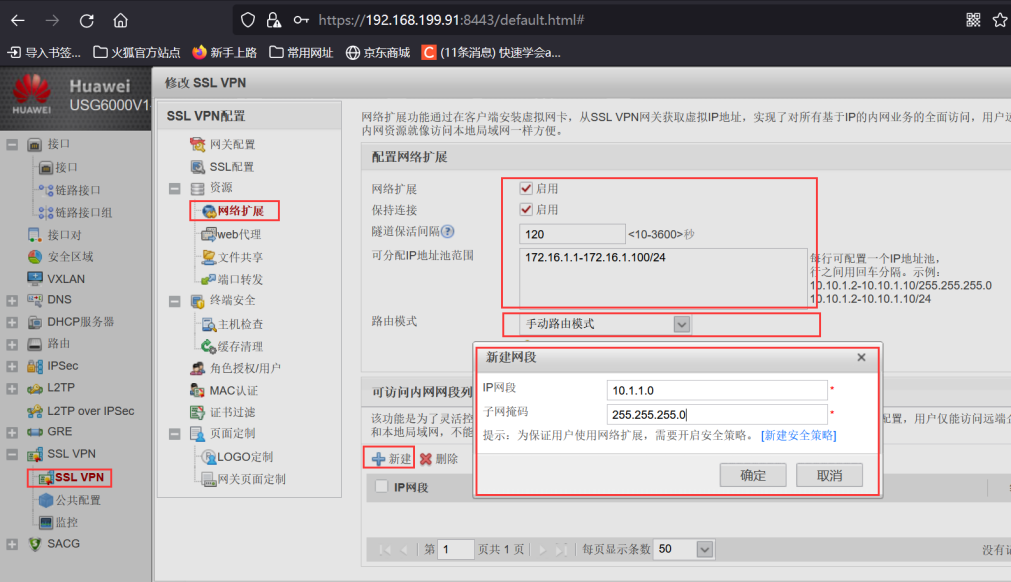The image size is (1011, 582).
Task: Open 公共配置 under SSL VPN
Action: coord(78,500)
